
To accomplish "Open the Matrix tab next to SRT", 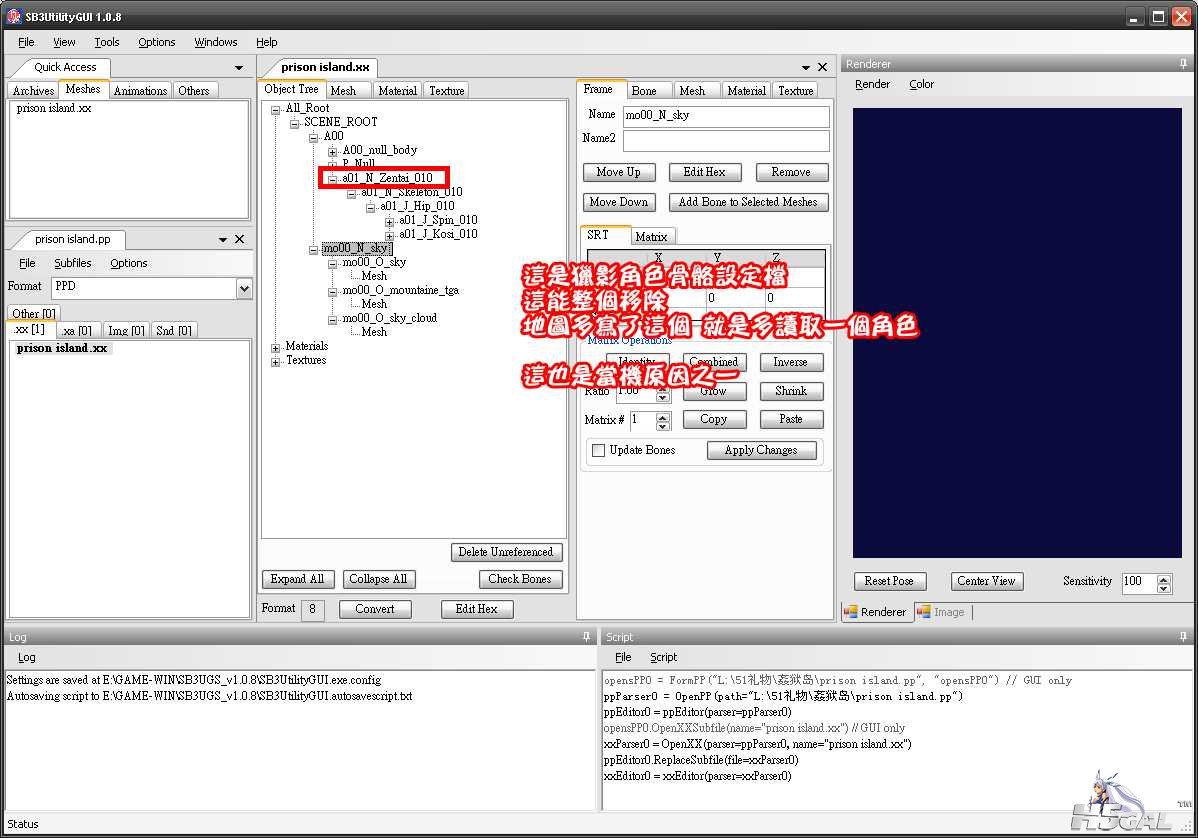I will [x=651, y=237].
